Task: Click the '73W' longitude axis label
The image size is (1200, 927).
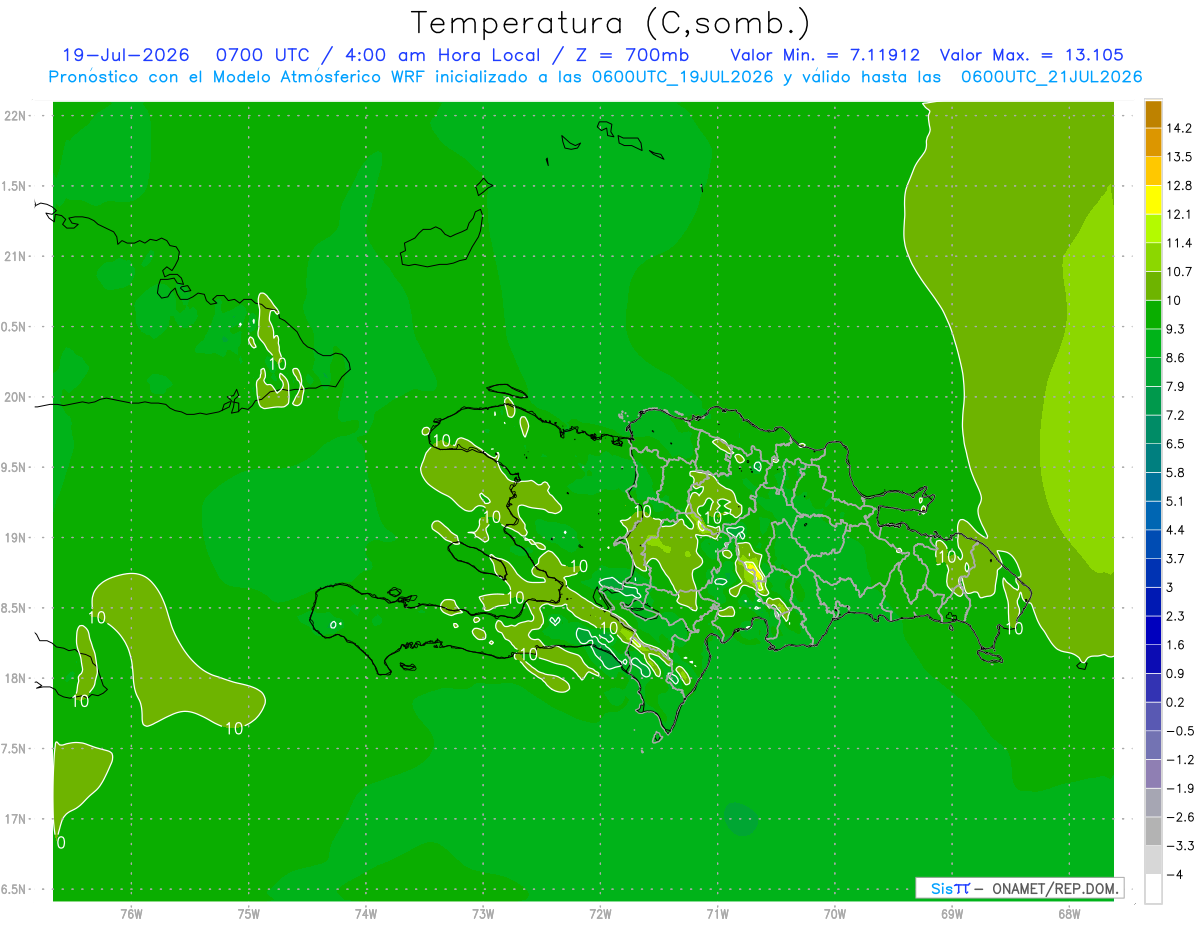Action: (x=483, y=914)
